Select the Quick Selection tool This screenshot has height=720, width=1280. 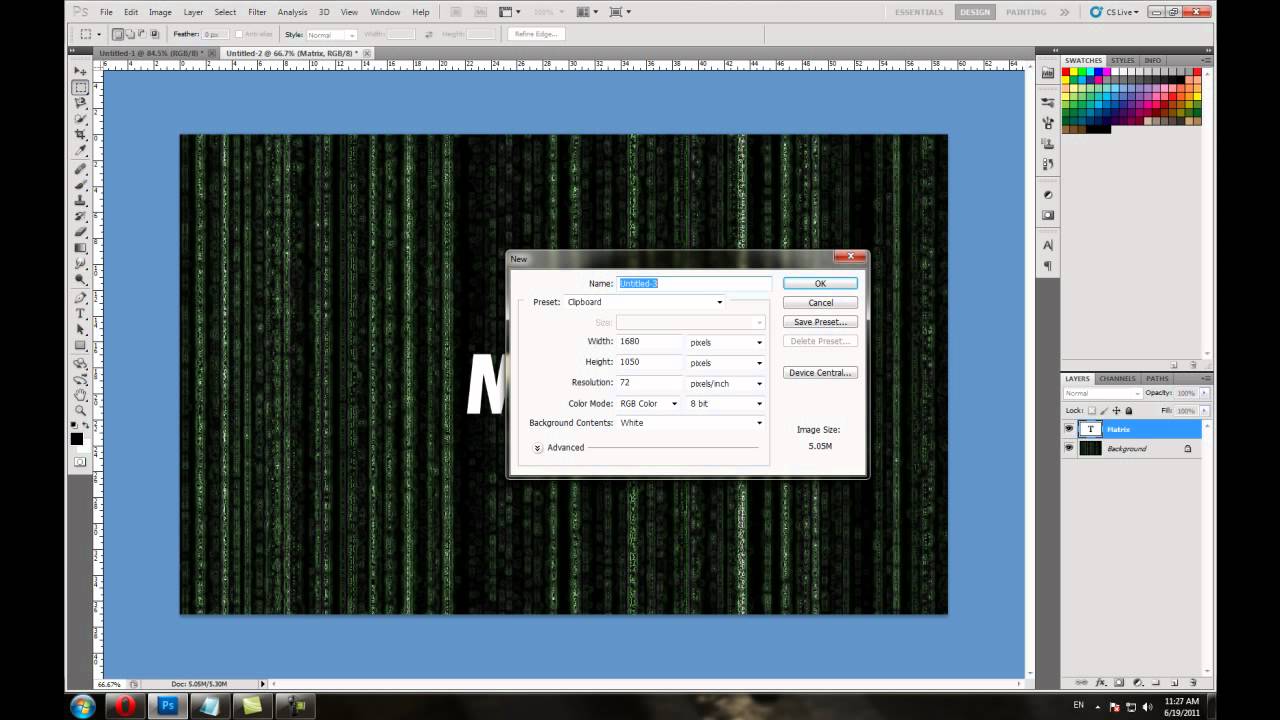(80, 119)
